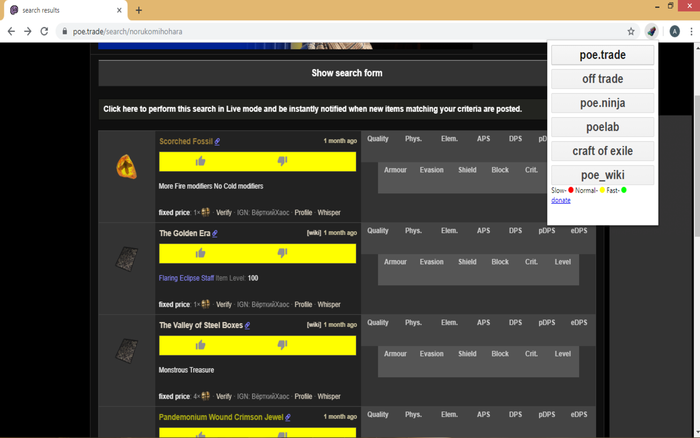
Task: Click thumbs down on The Golden Era
Action: coord(282,253)
